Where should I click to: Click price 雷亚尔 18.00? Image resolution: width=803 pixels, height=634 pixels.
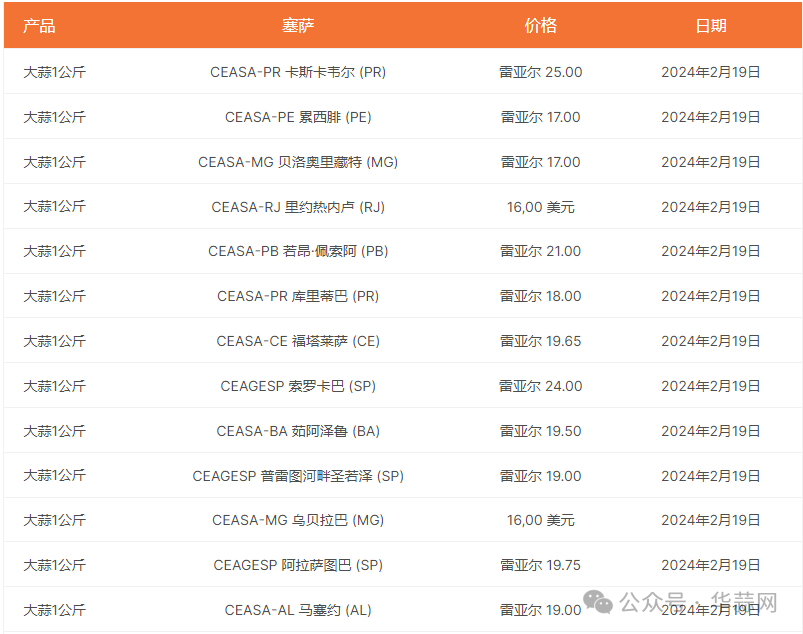pos(540,296)
